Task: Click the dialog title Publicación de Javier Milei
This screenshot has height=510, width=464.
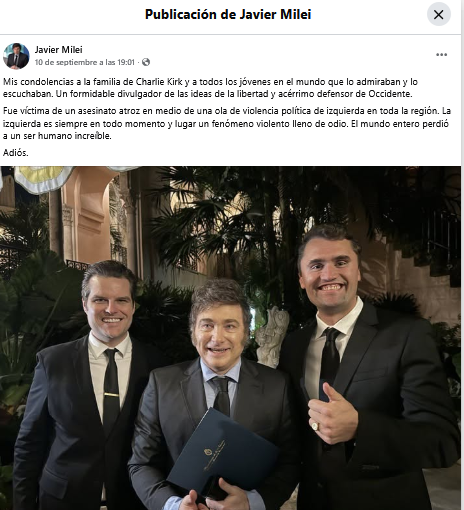Action: click(228, 14)
